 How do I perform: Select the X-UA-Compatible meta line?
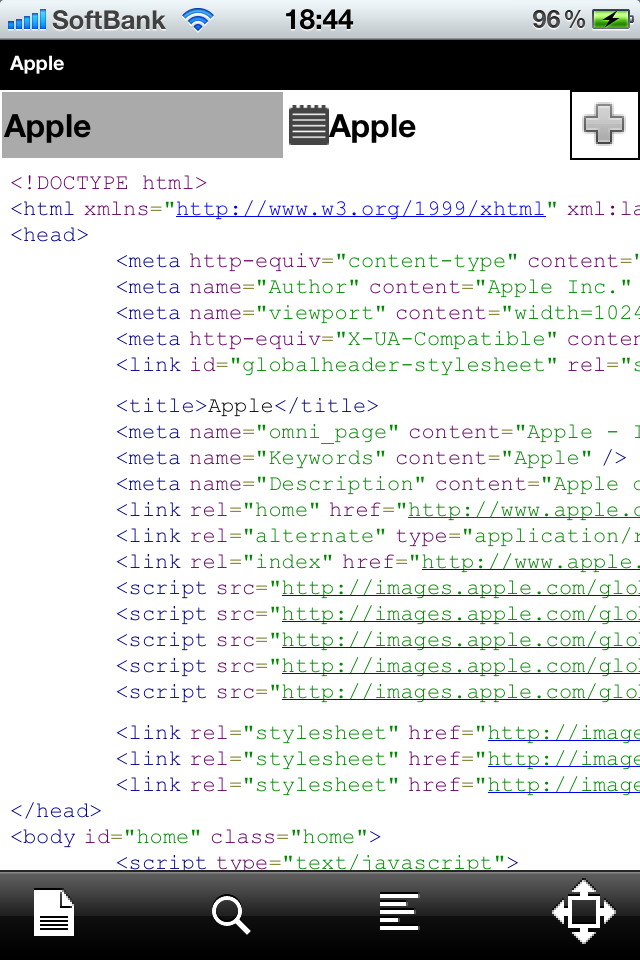(378, 339)
